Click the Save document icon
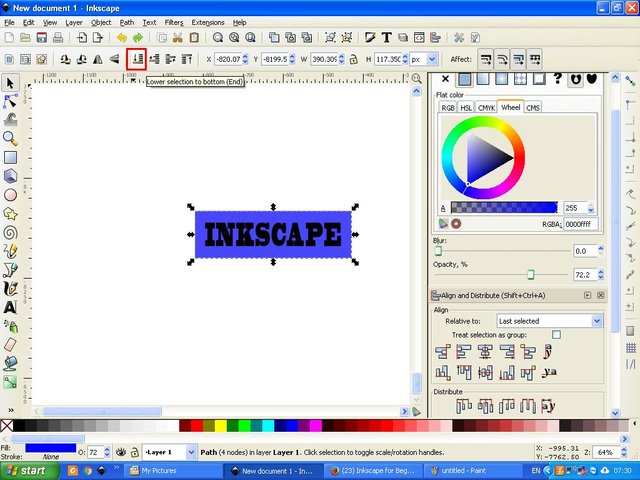 pyautogui.click(x=41, y=38)
